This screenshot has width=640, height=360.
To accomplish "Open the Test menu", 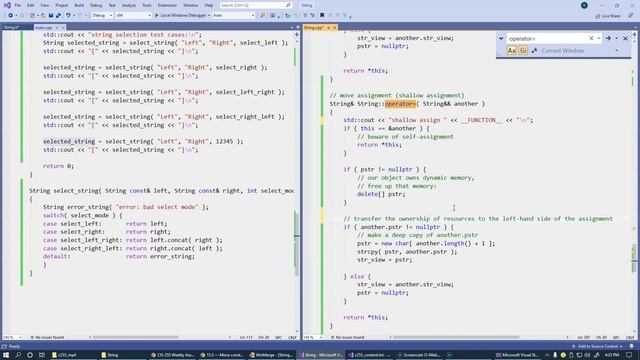I will [112, 5].
